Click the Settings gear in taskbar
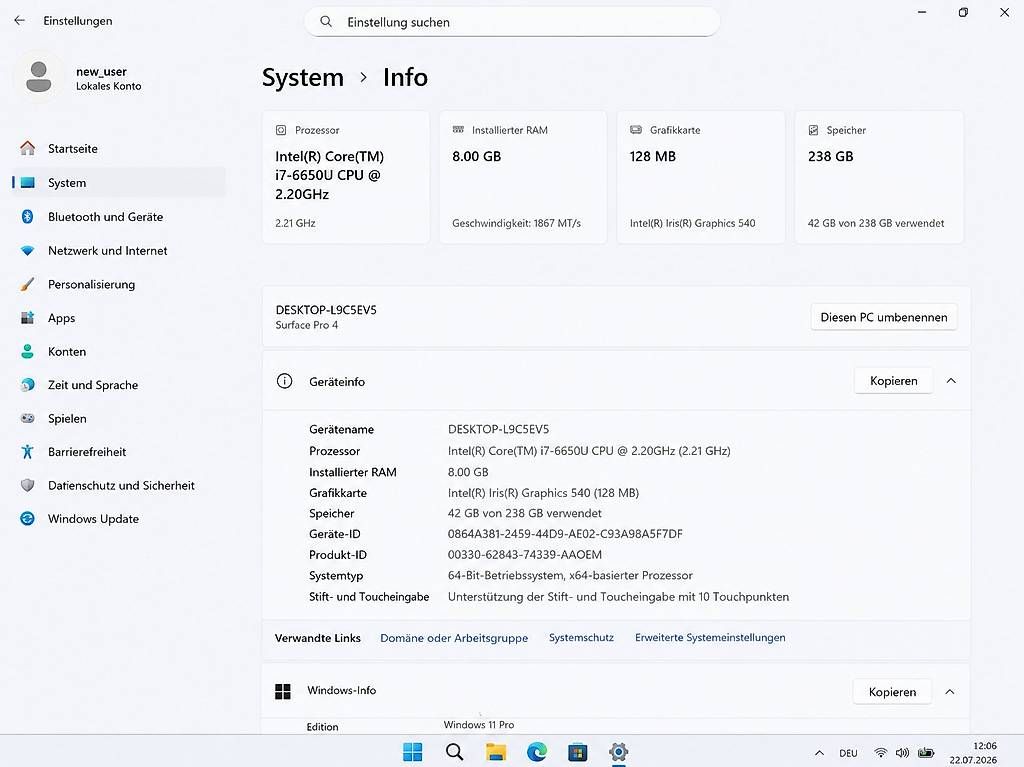This screenshot has width=1024, height=767. click(x=618, y=752)
